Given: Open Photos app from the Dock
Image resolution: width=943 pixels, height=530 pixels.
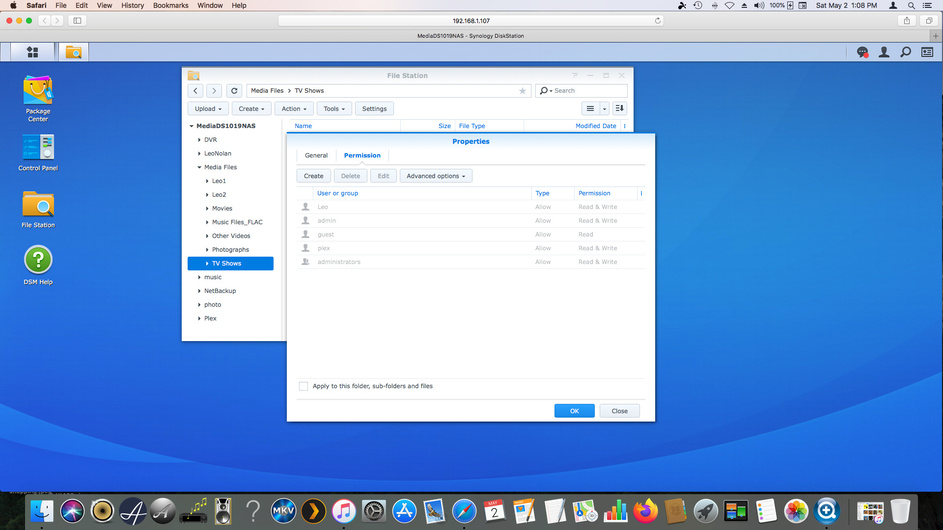Looking at the screenshot, I should click(x=796, y=511).
